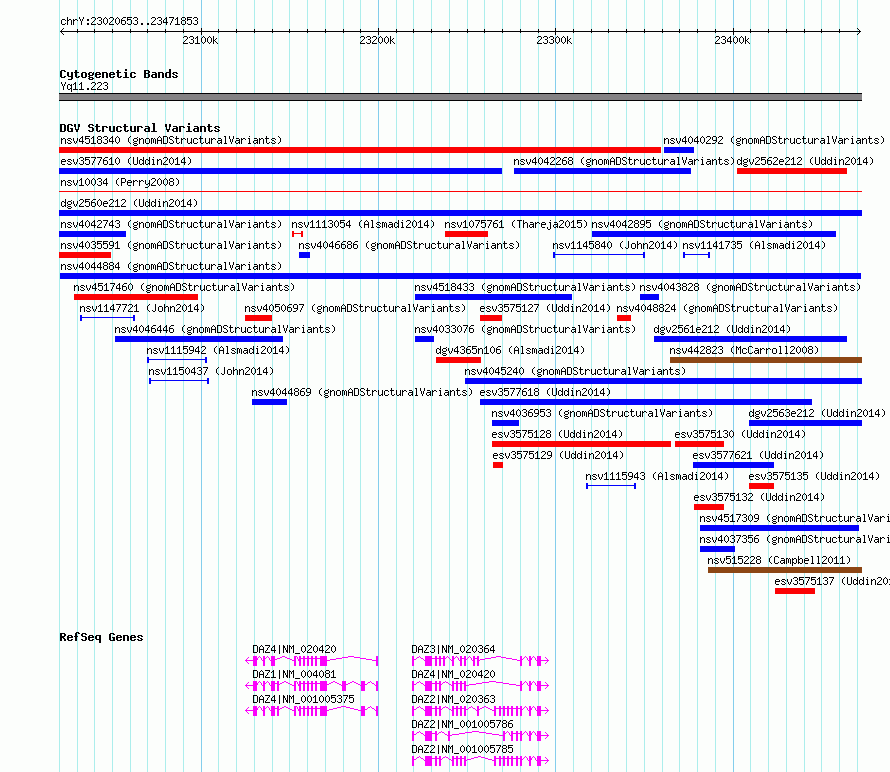Click the brown nsv515228 variant bar
This screenshot has width=890, height=772.
(x=785, y=570)
